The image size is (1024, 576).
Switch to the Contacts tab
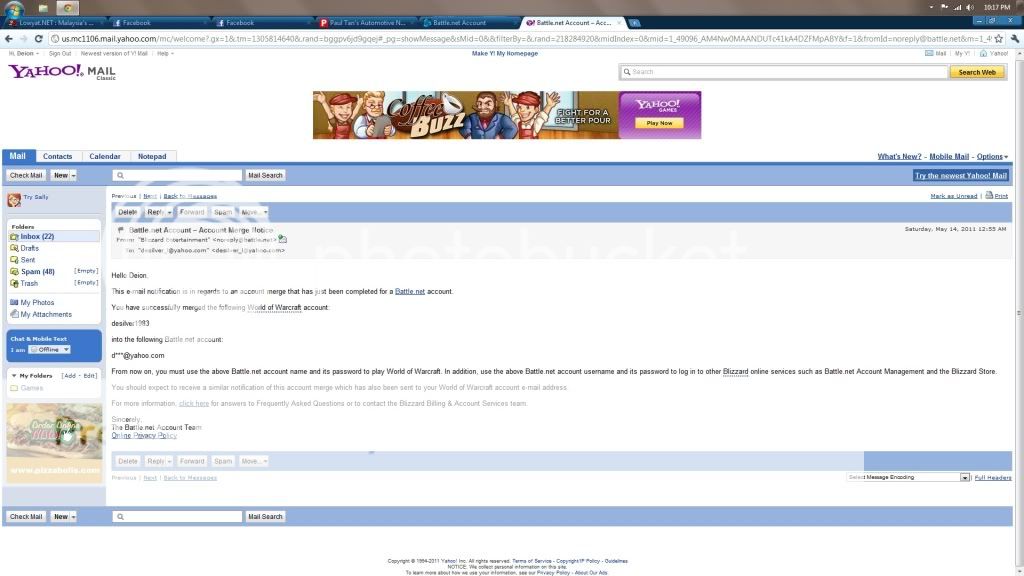click(57, 156)
